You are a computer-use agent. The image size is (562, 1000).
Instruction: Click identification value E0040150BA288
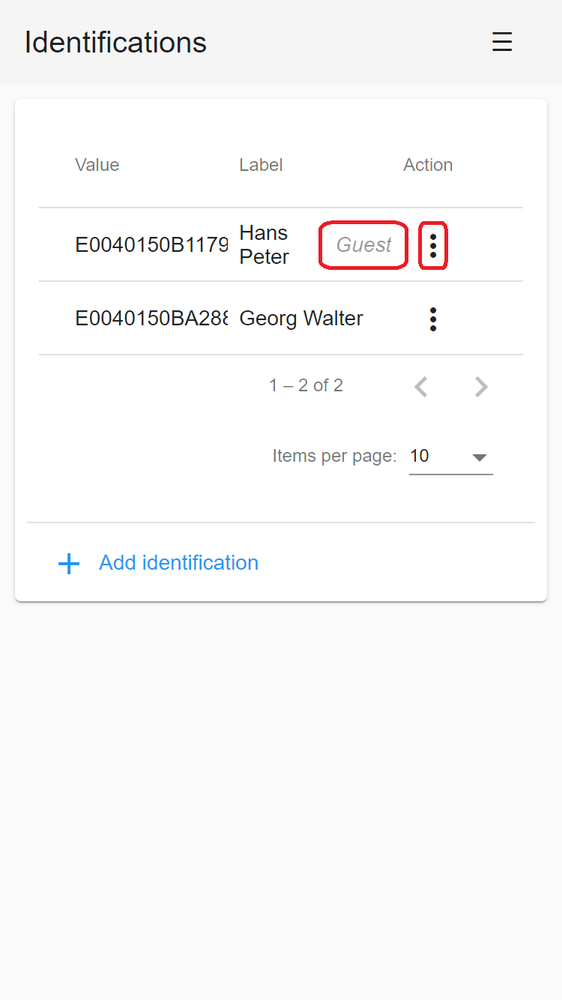coord(151,318)
